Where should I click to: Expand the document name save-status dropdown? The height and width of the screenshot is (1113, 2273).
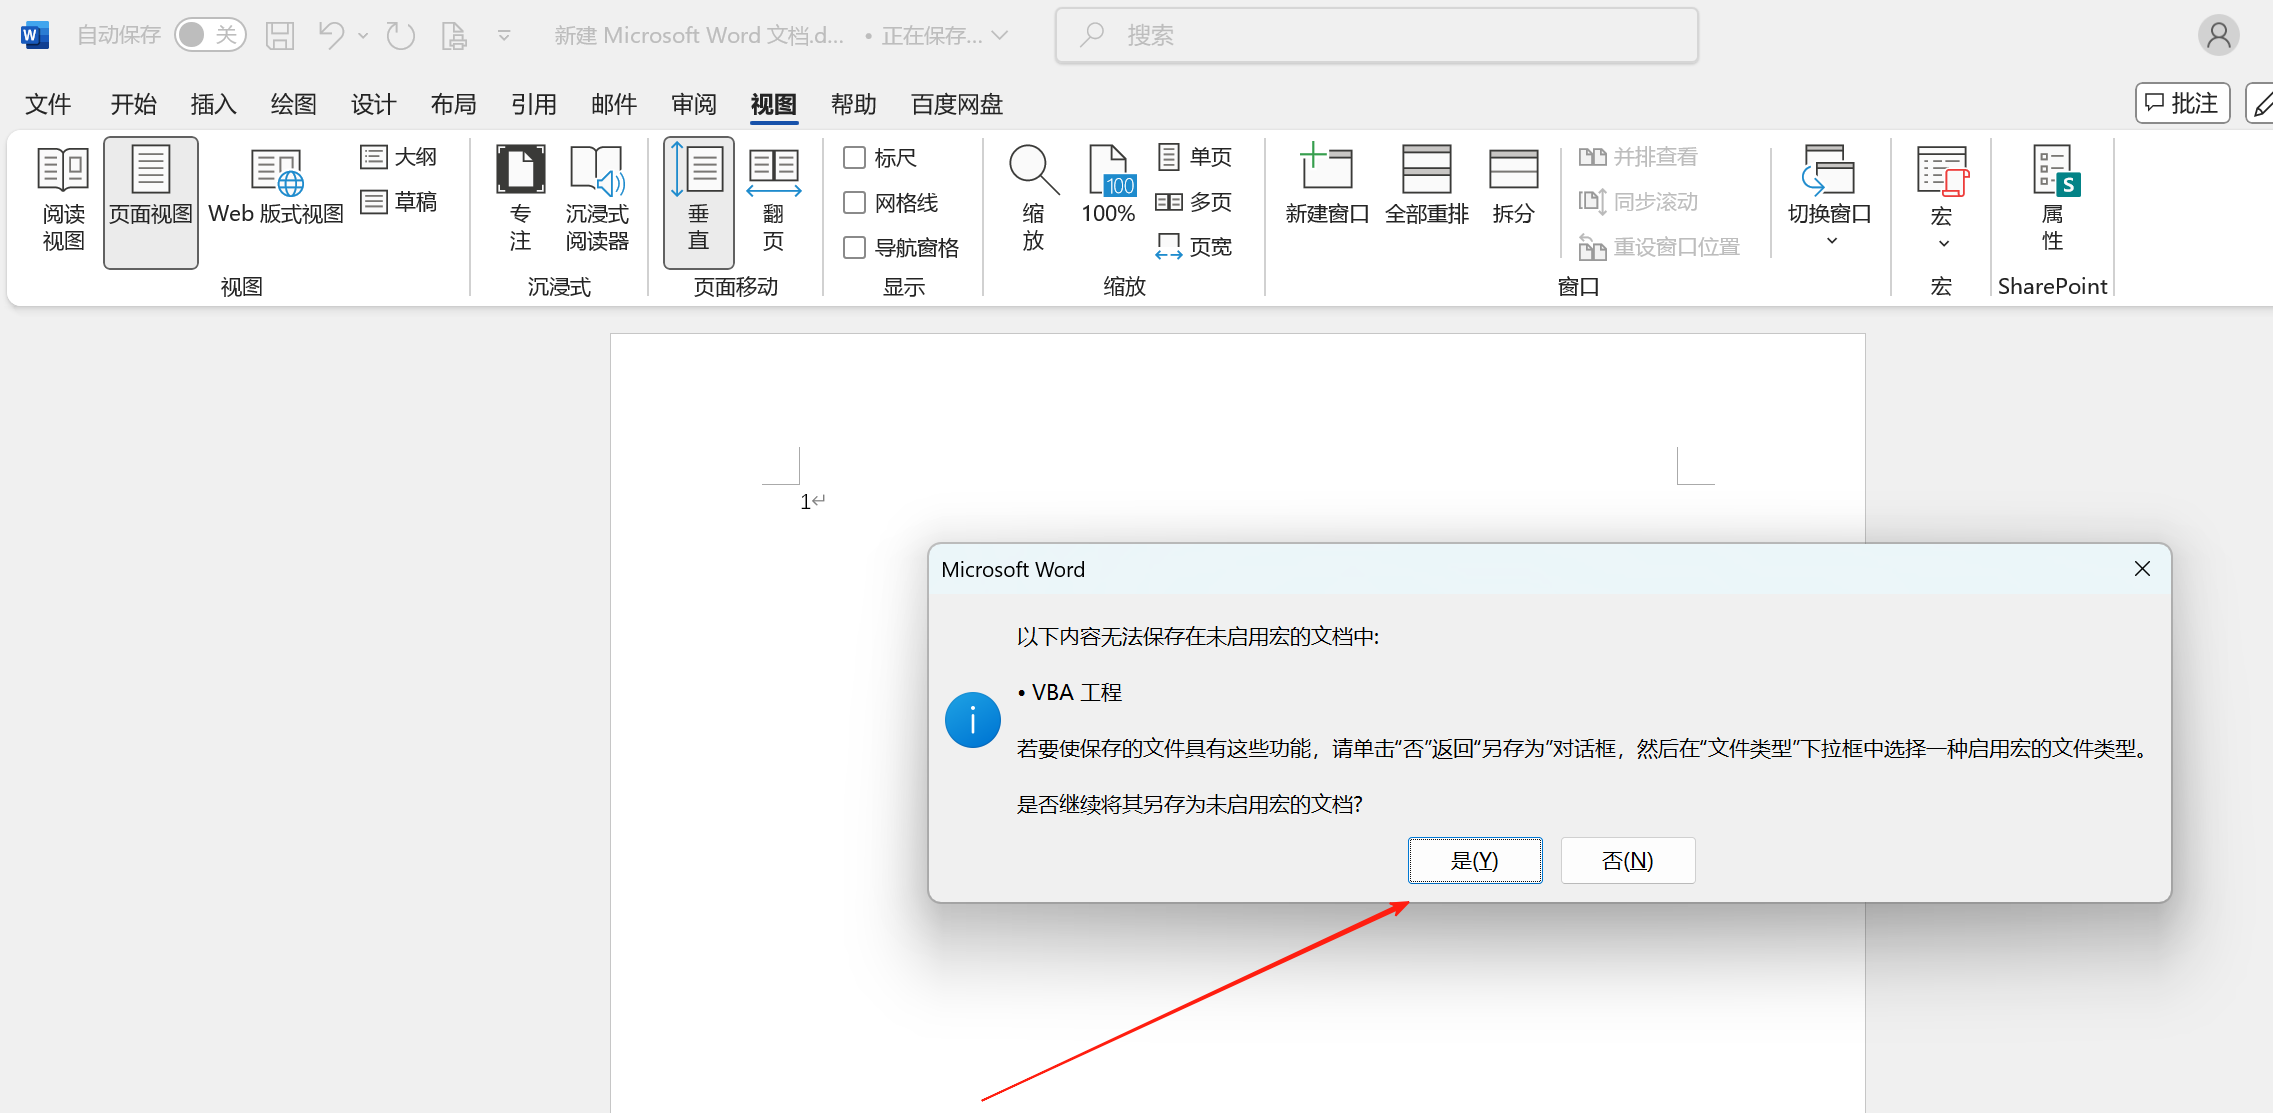[1000, 36]
